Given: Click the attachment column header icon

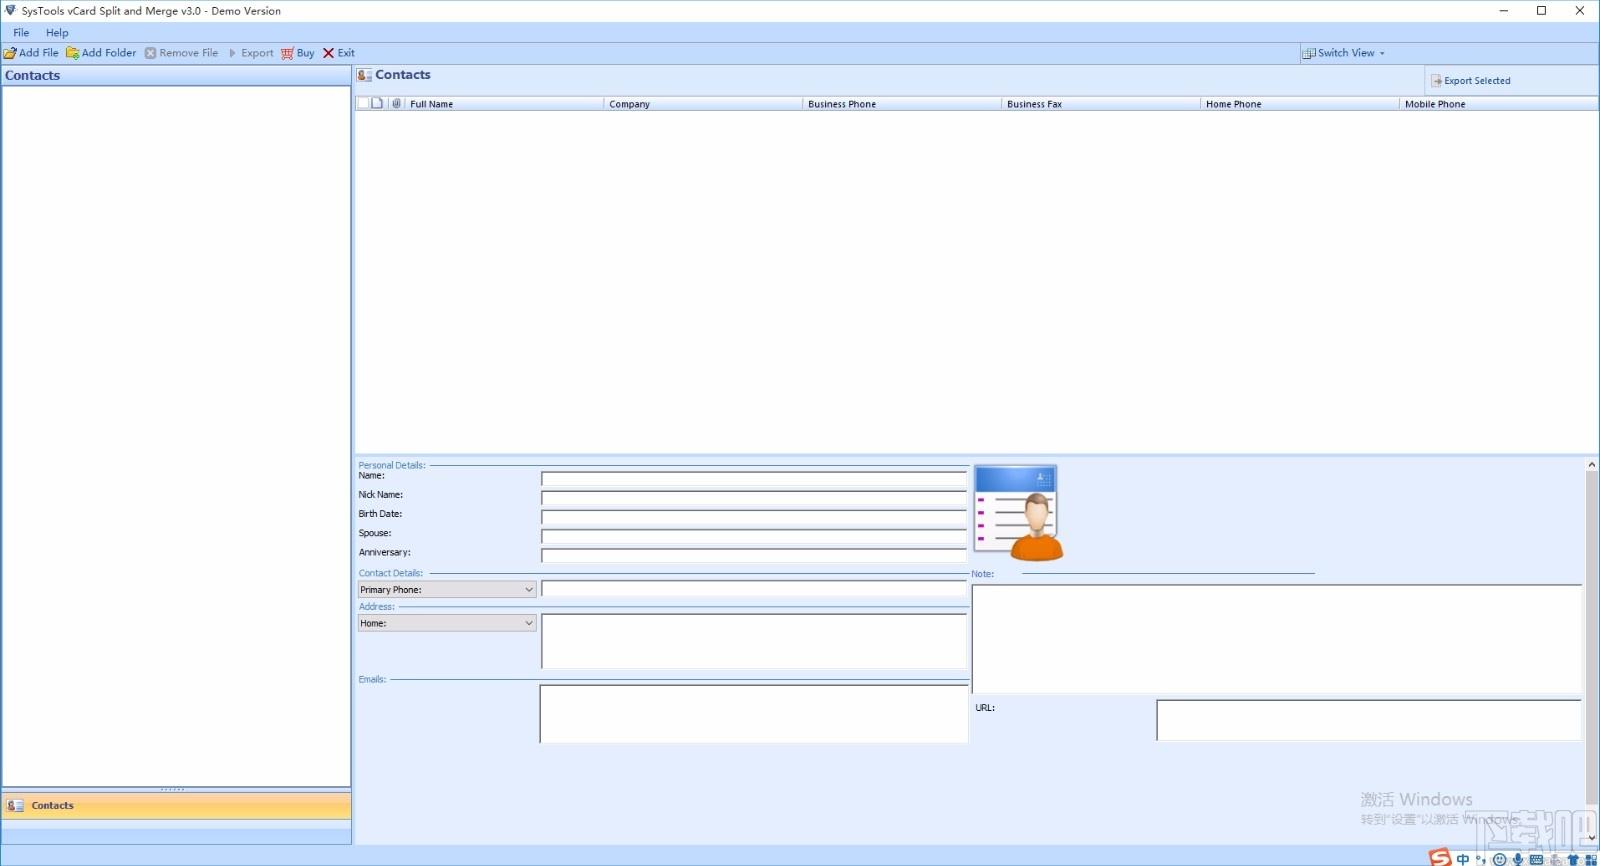Looking at the screenshot, I should point(396,103).
